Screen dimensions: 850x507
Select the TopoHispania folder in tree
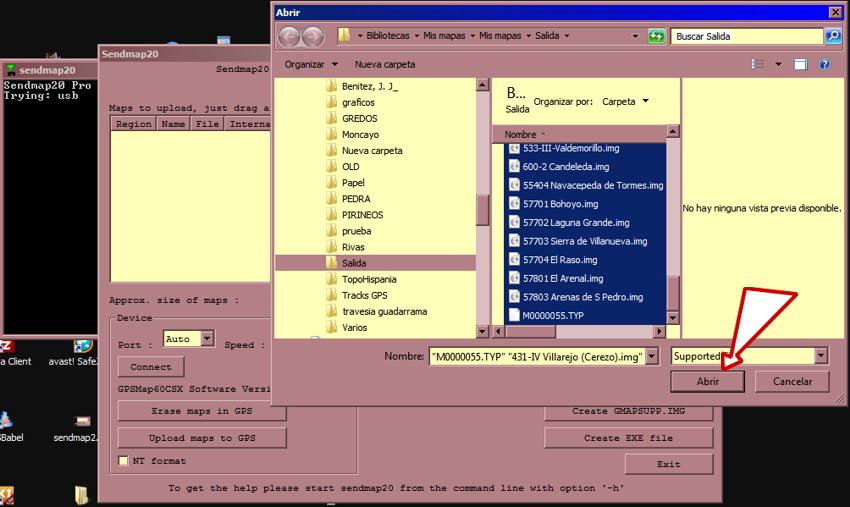369,279
